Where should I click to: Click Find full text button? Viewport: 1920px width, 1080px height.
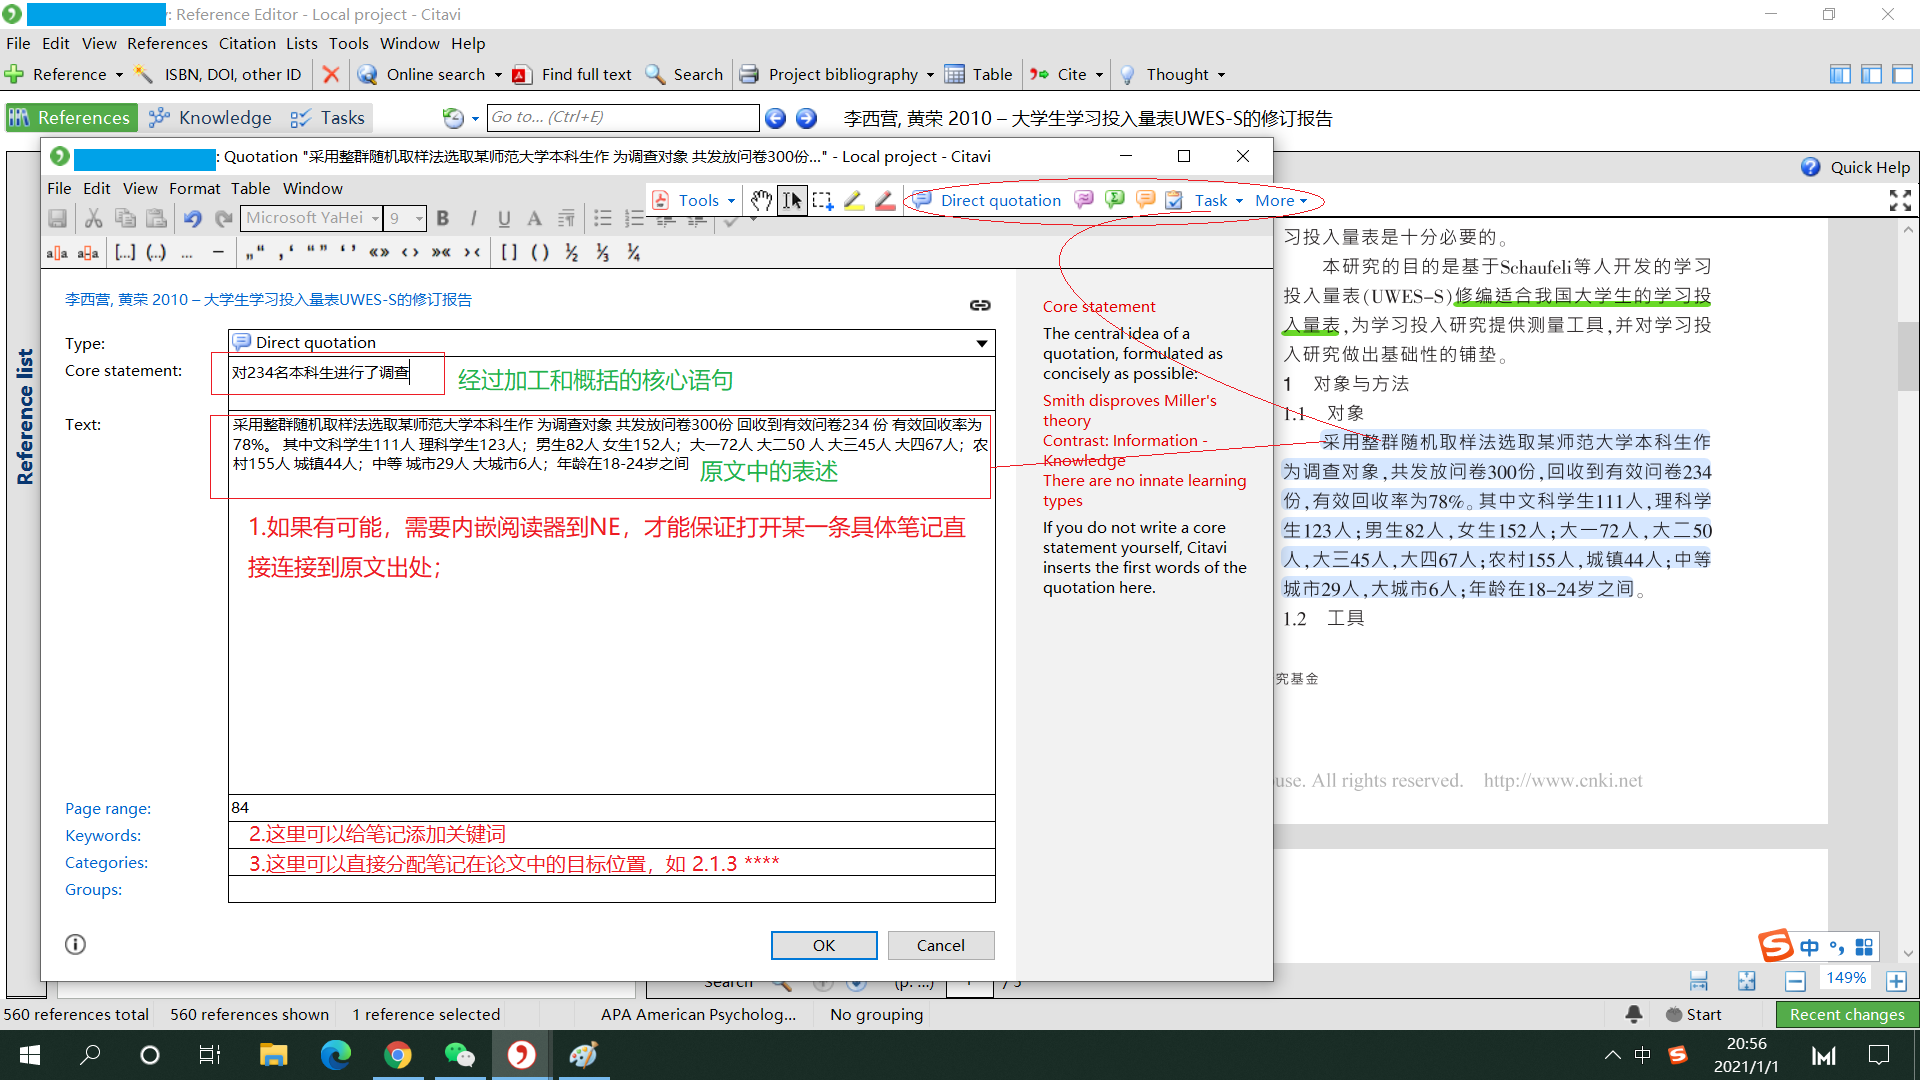[x=572, y=74]
